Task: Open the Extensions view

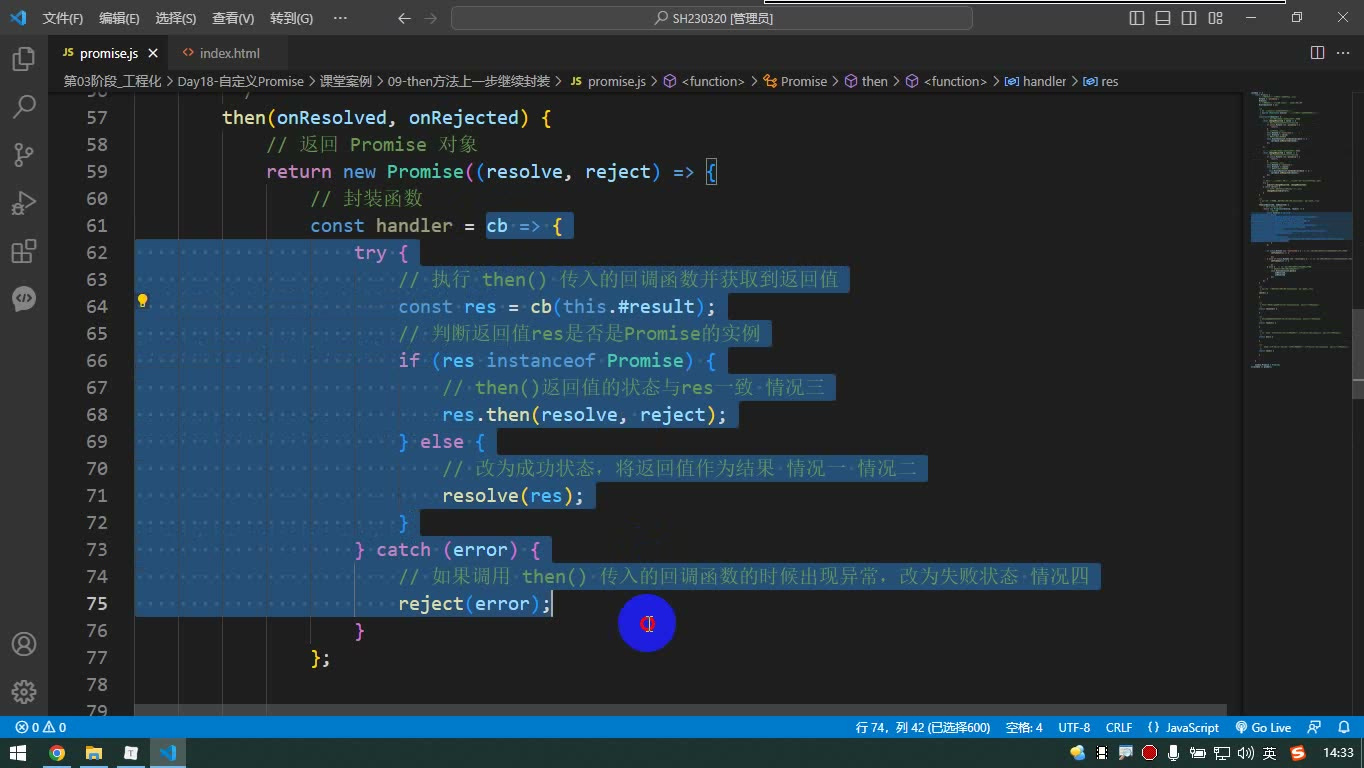Action: (24, 250)
